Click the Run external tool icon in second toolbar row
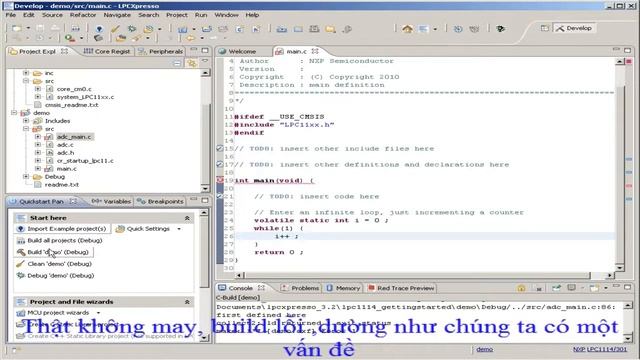Viewport: 640px width, 360px height. tap(70, 38)
